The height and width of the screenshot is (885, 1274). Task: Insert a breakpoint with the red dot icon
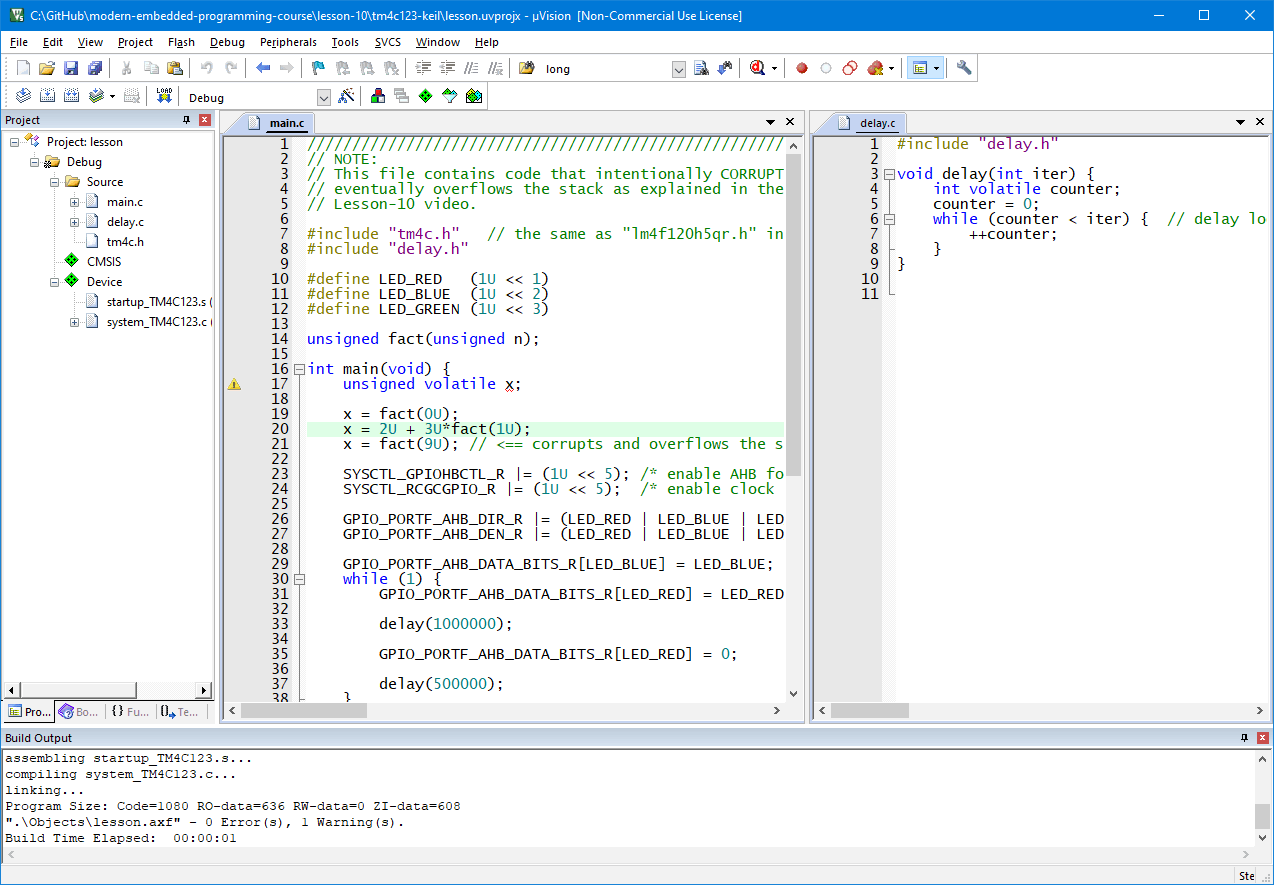[x=801, y=68]
